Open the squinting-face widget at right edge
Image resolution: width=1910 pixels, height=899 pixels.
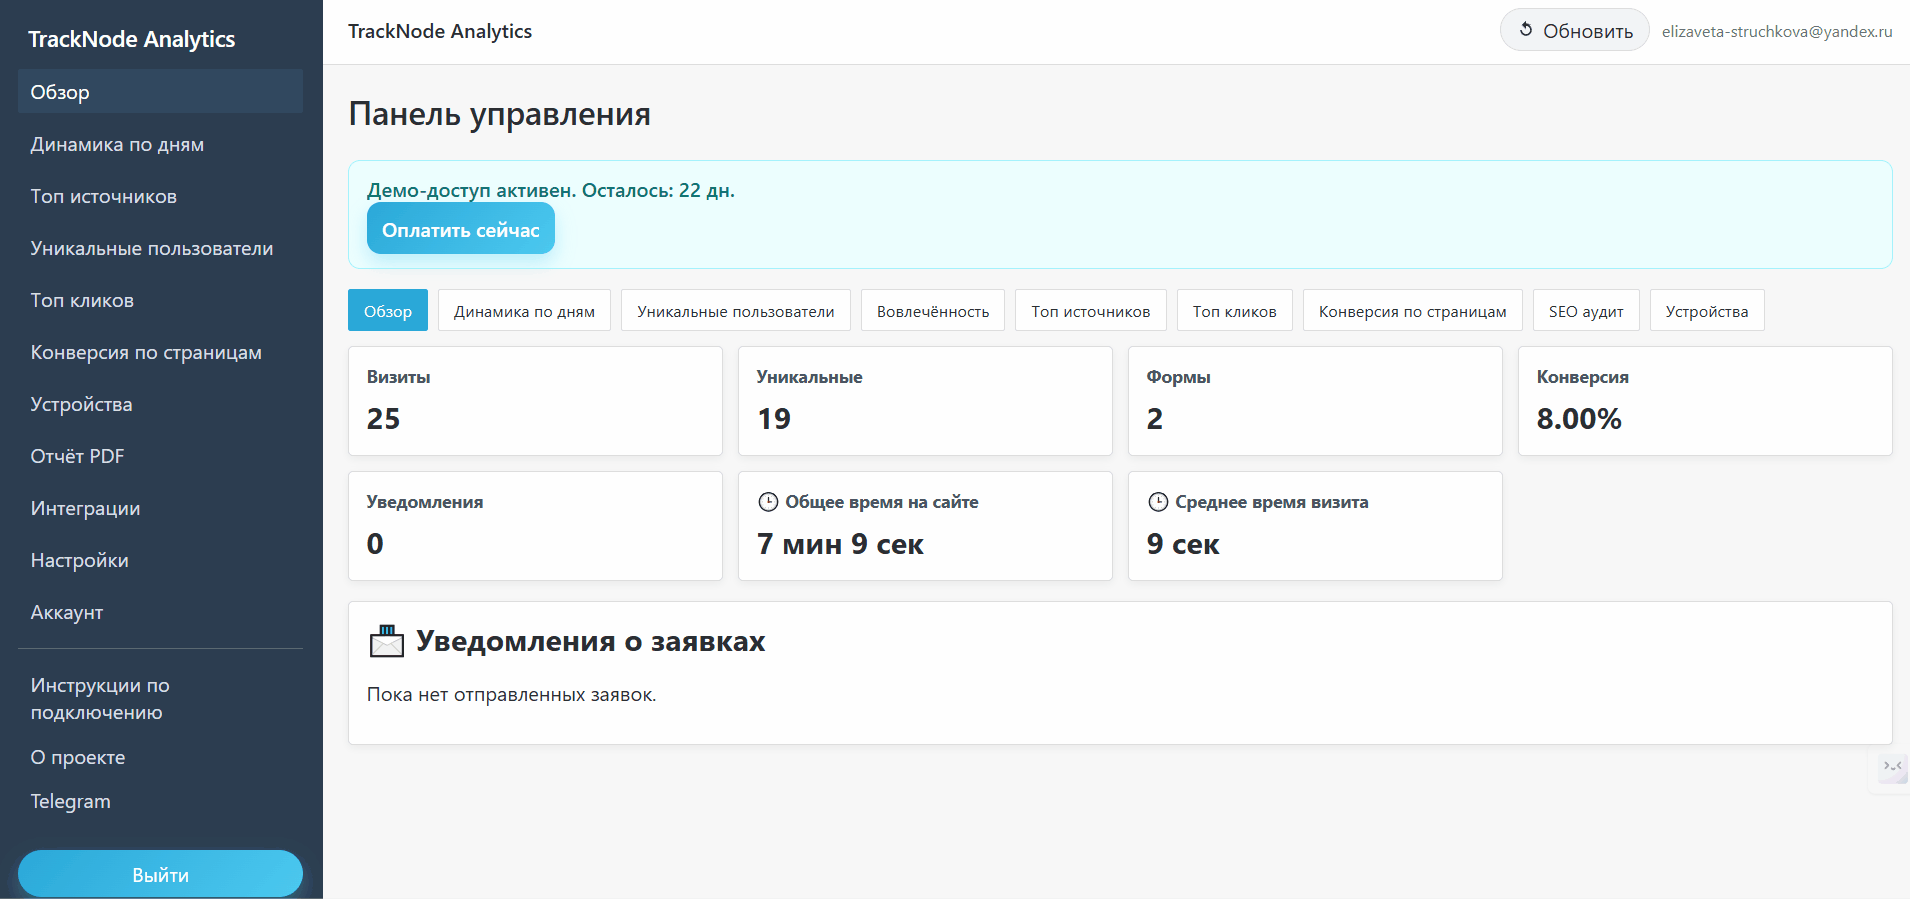[1892, 767]
